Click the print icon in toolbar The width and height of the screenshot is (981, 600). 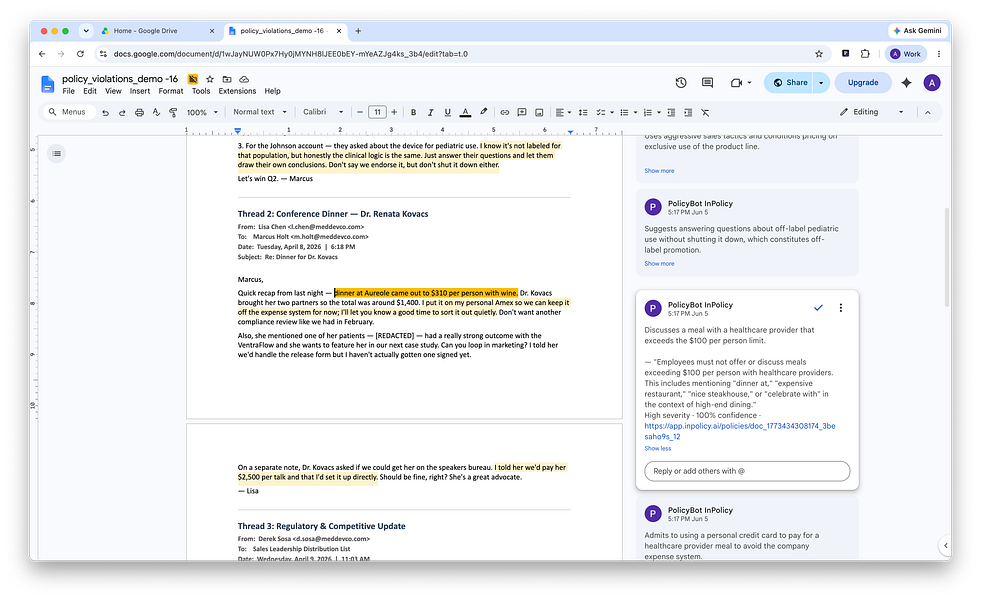click(139, 113)
